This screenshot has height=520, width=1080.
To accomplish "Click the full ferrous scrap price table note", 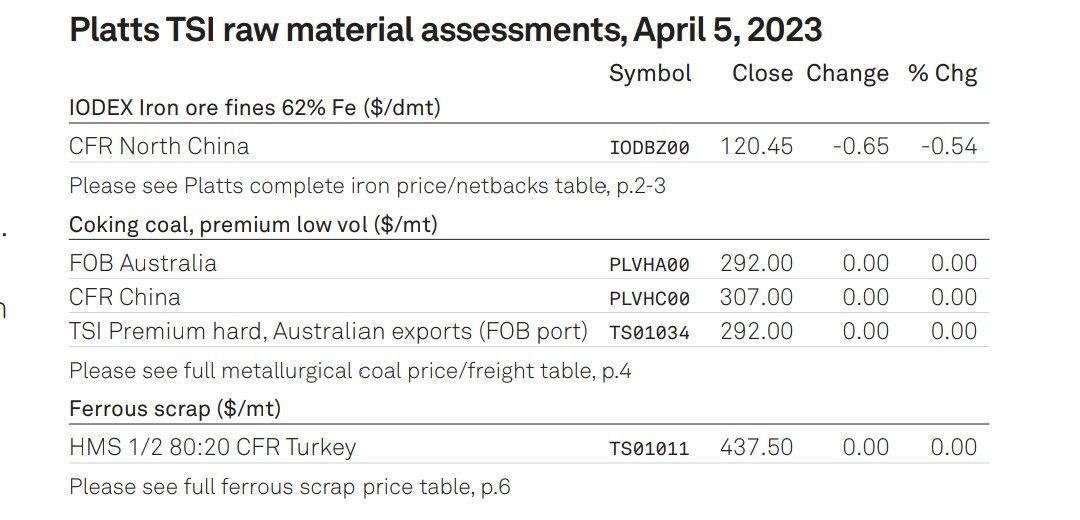I will point(290,487).
